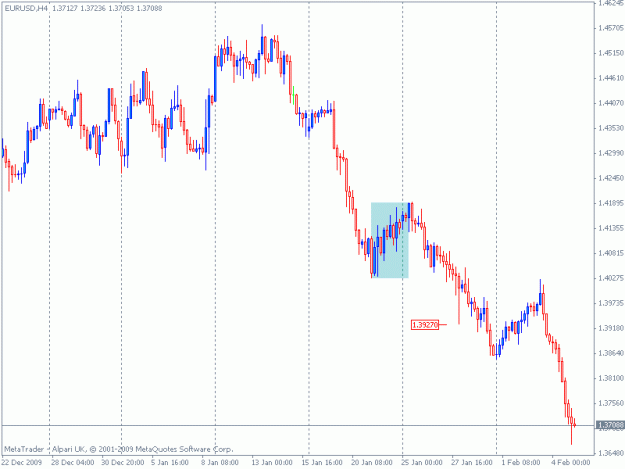The width and height of the screenshot is (625, 469).
Task: Click time axis label 4 Feb 00:00
Action: tap(570, 462)
